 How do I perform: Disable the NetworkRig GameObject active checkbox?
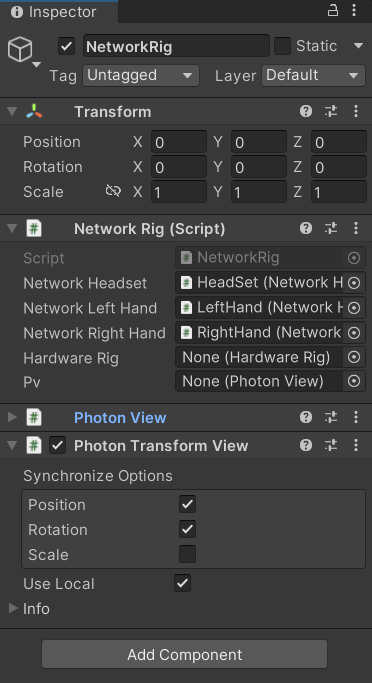66,46
